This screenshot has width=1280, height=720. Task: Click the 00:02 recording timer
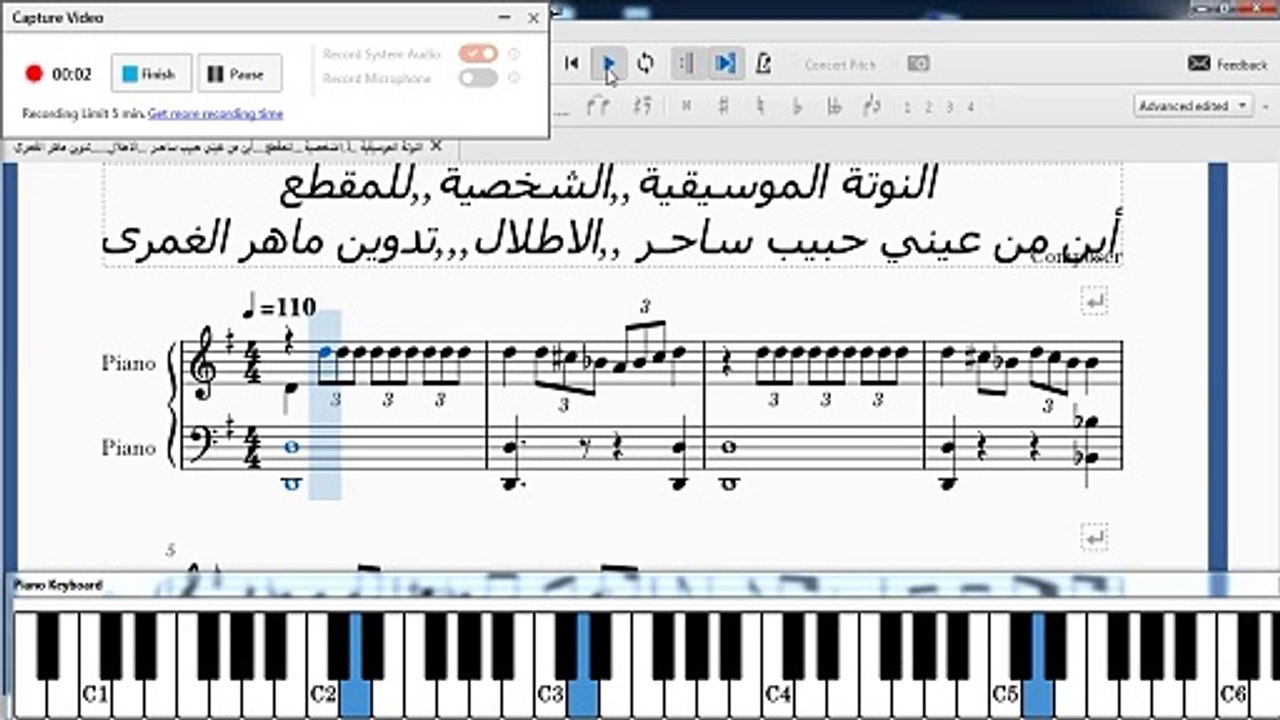click(72, 74)
